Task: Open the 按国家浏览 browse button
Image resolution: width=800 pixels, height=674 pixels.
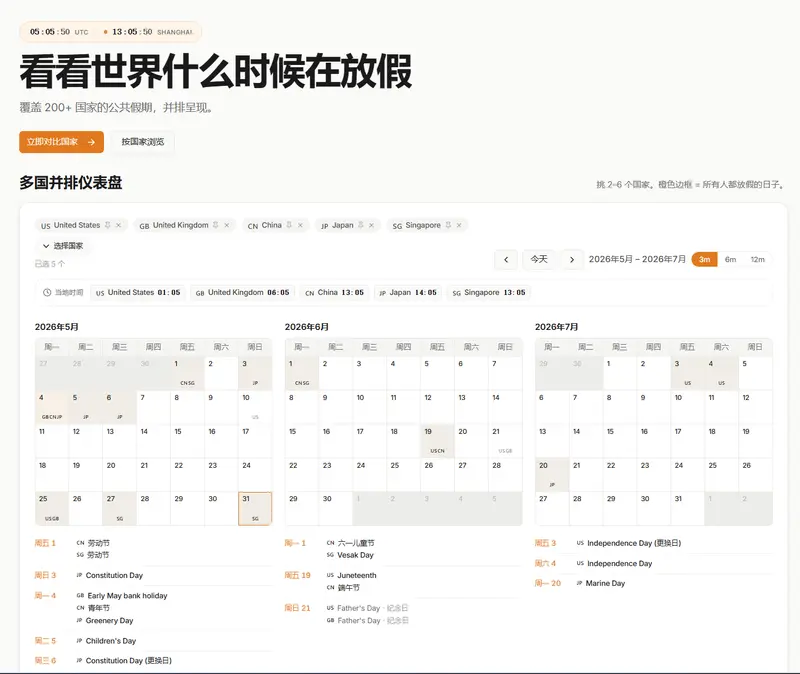Action: point(143,142)
